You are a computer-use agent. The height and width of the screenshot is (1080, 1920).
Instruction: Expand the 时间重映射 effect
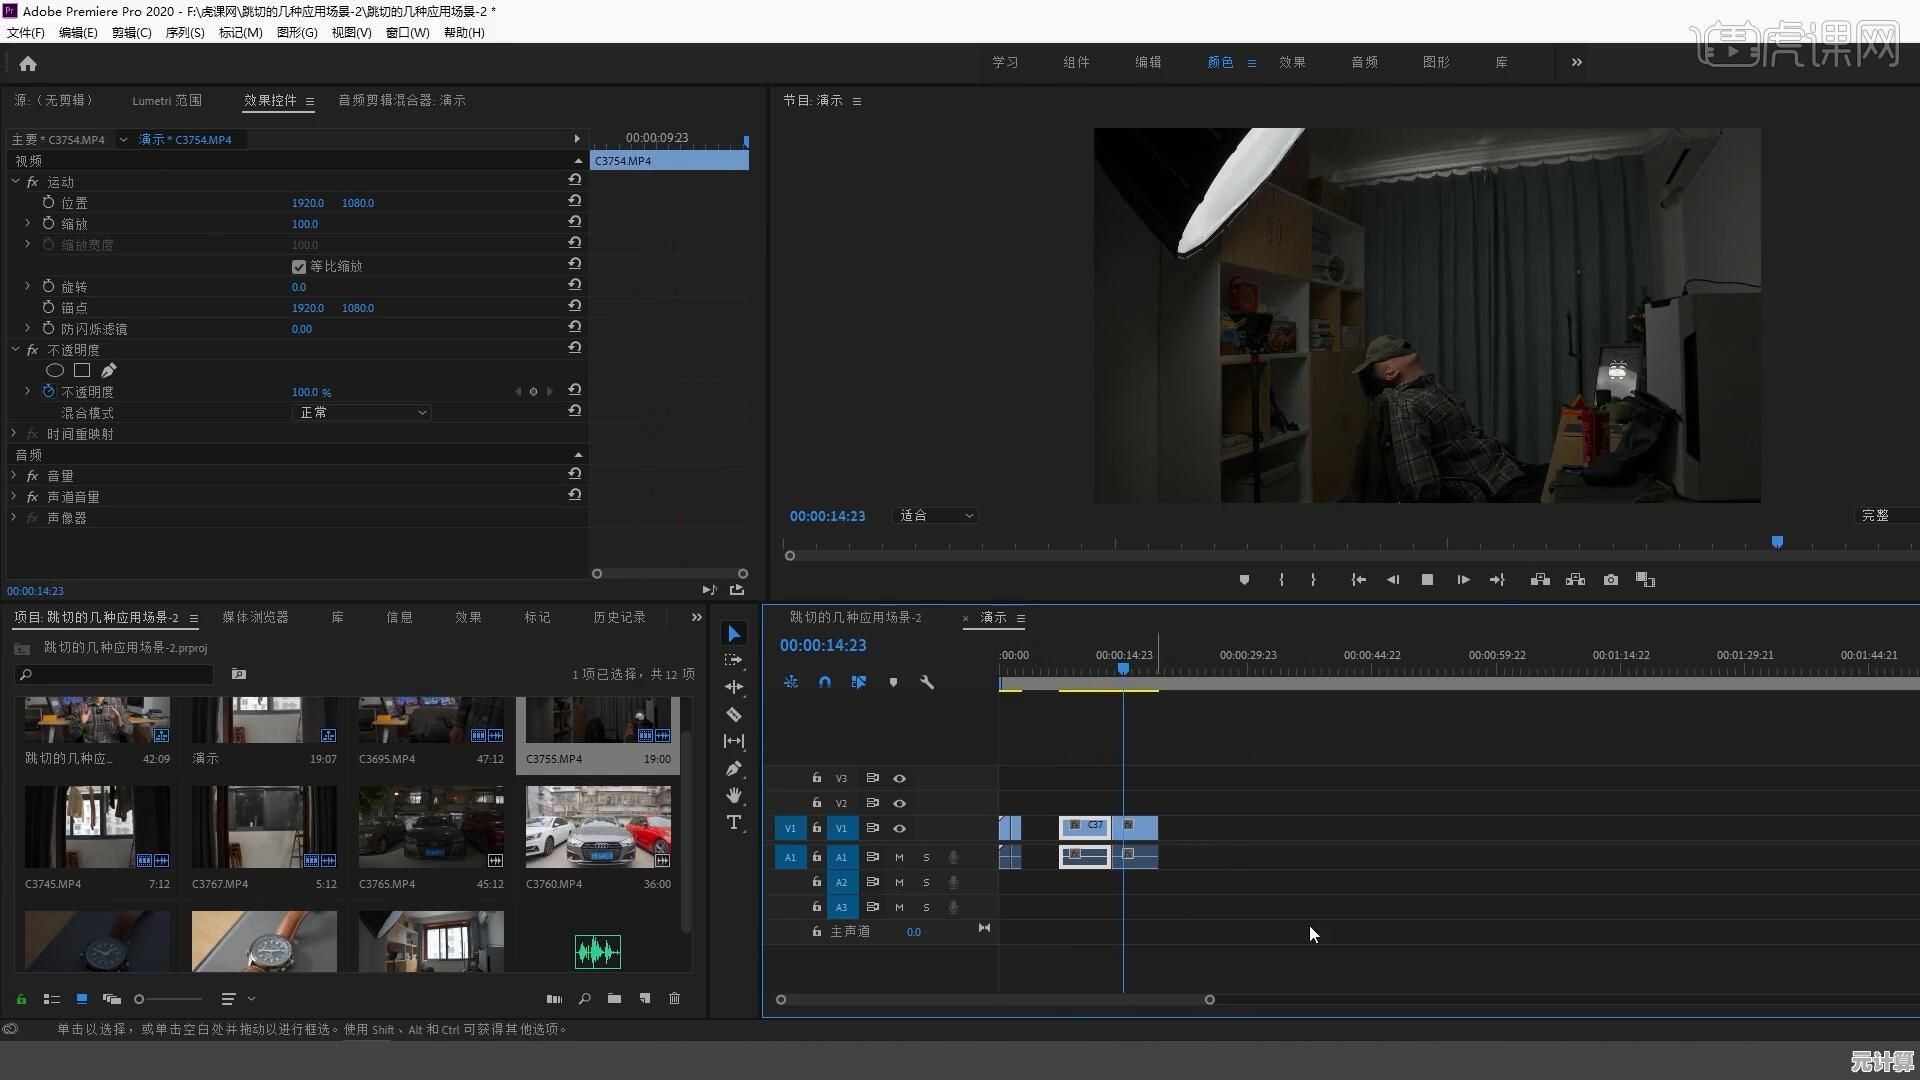click(14, 434)
